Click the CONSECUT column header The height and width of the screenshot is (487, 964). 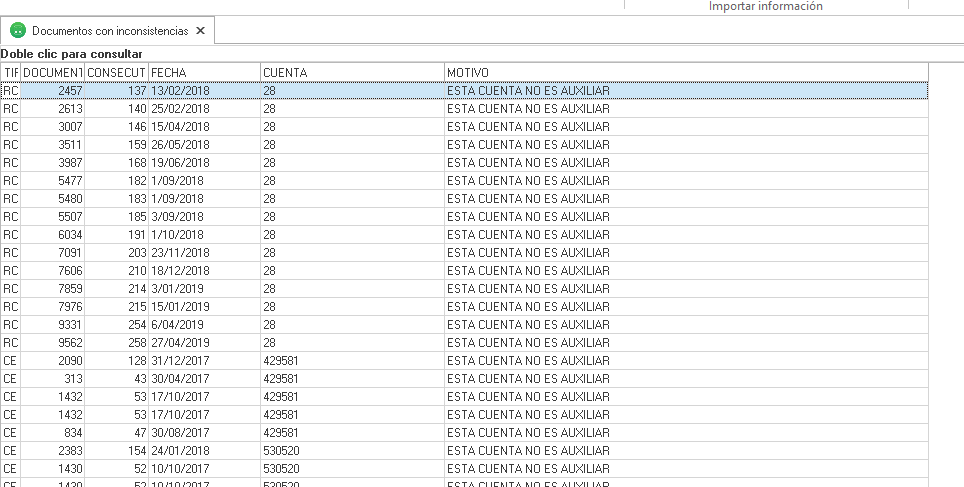116,73
